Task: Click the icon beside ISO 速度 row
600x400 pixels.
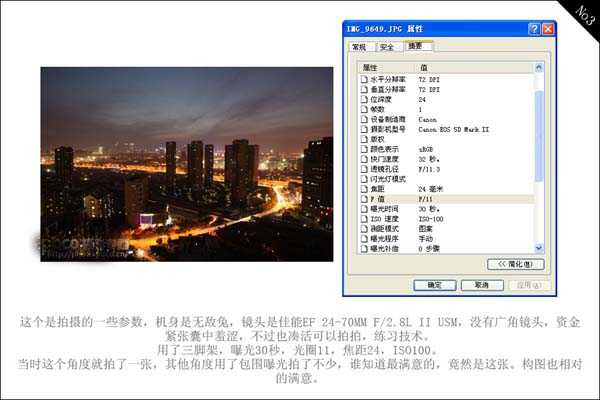Action: click(x=364, y=219)
